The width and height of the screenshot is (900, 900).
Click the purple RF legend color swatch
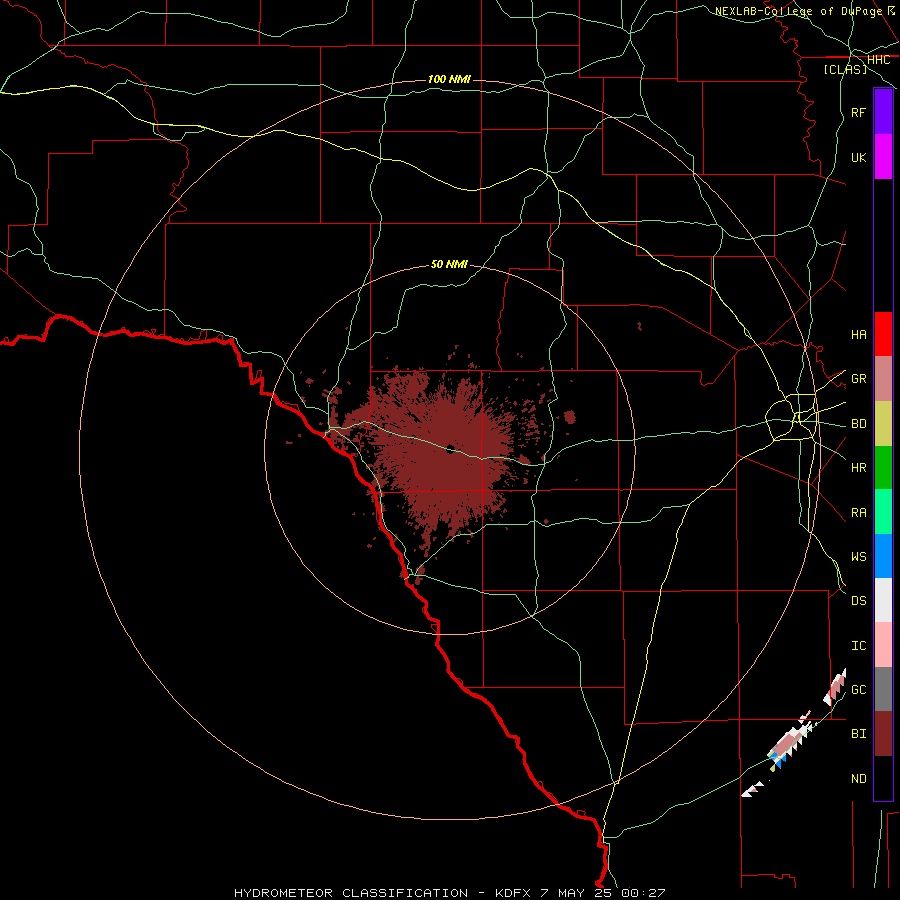coord(883,112)
